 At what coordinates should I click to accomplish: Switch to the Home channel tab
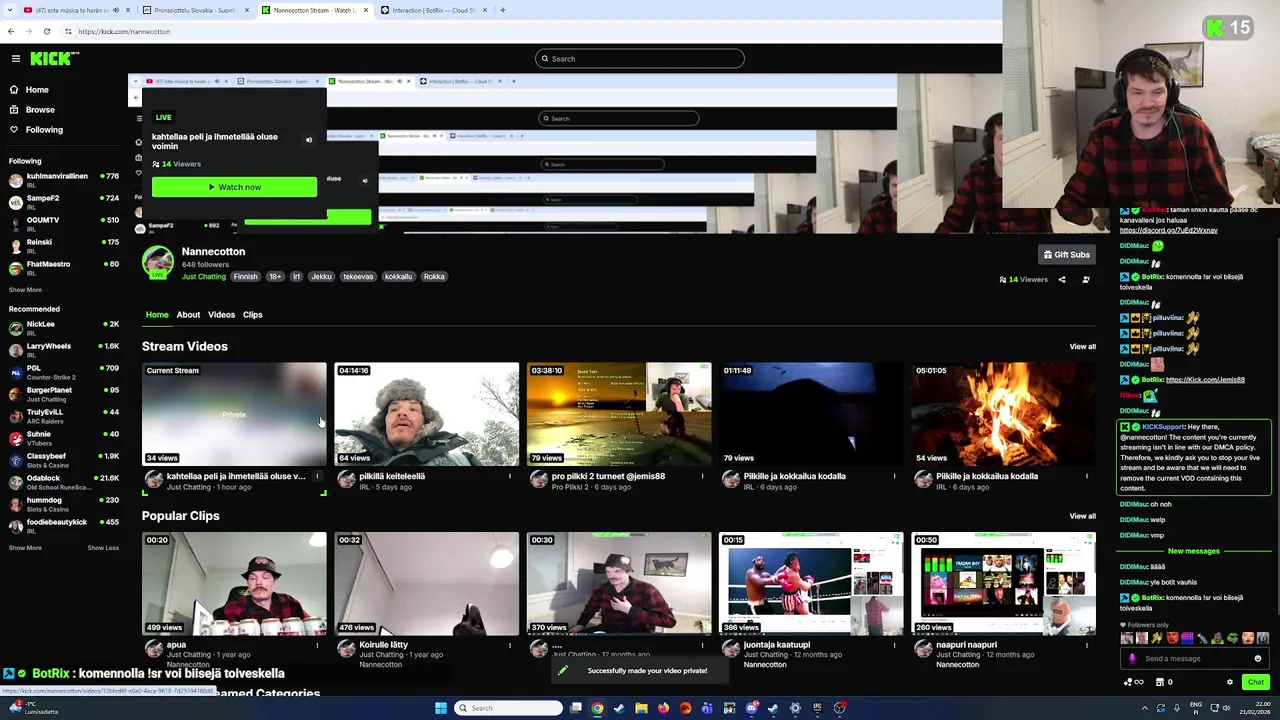point(157,315)
